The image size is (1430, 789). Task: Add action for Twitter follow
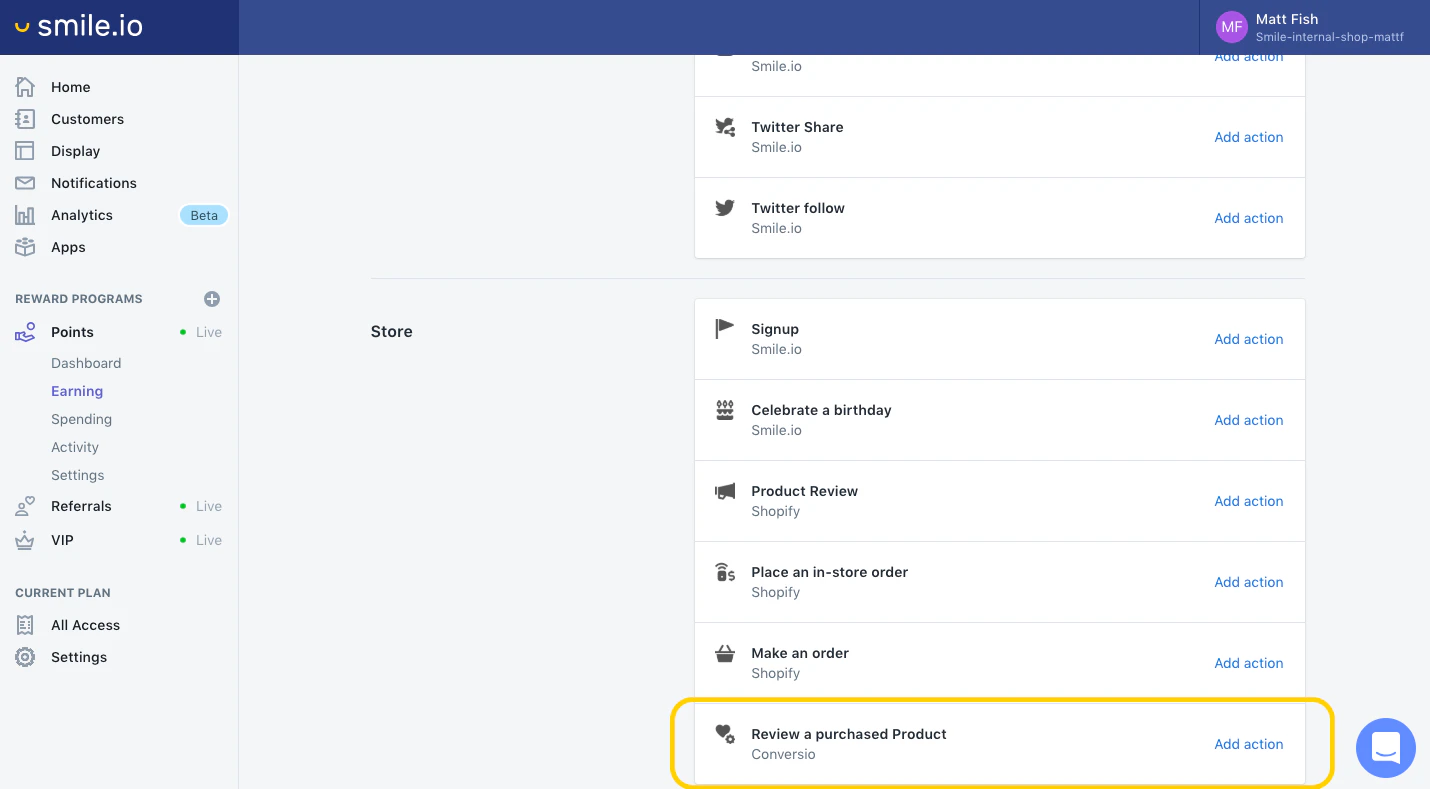coord(1249,218)
